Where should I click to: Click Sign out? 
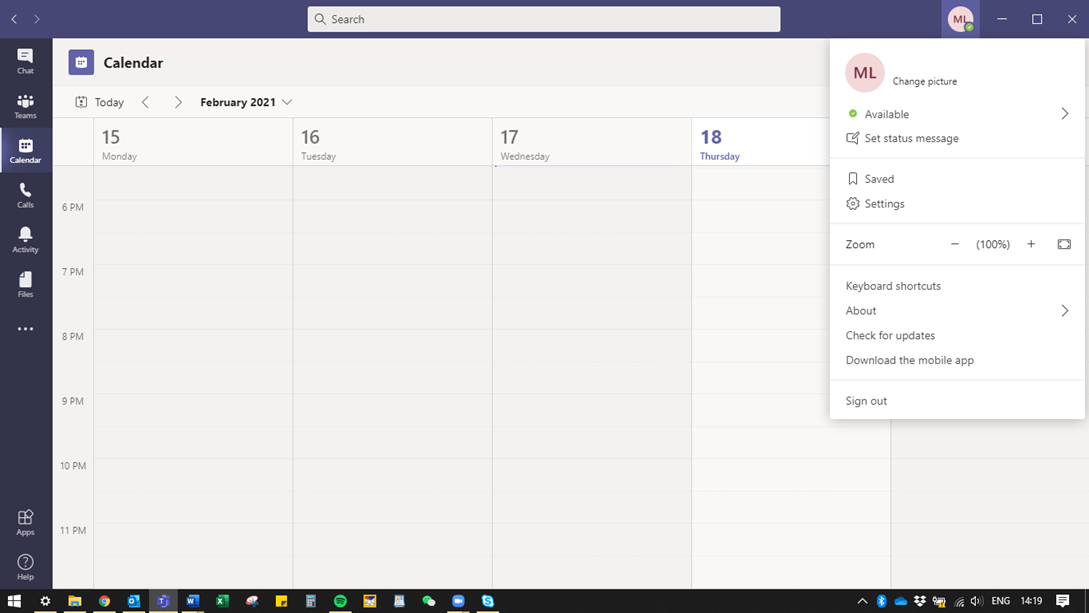point(866,401)
